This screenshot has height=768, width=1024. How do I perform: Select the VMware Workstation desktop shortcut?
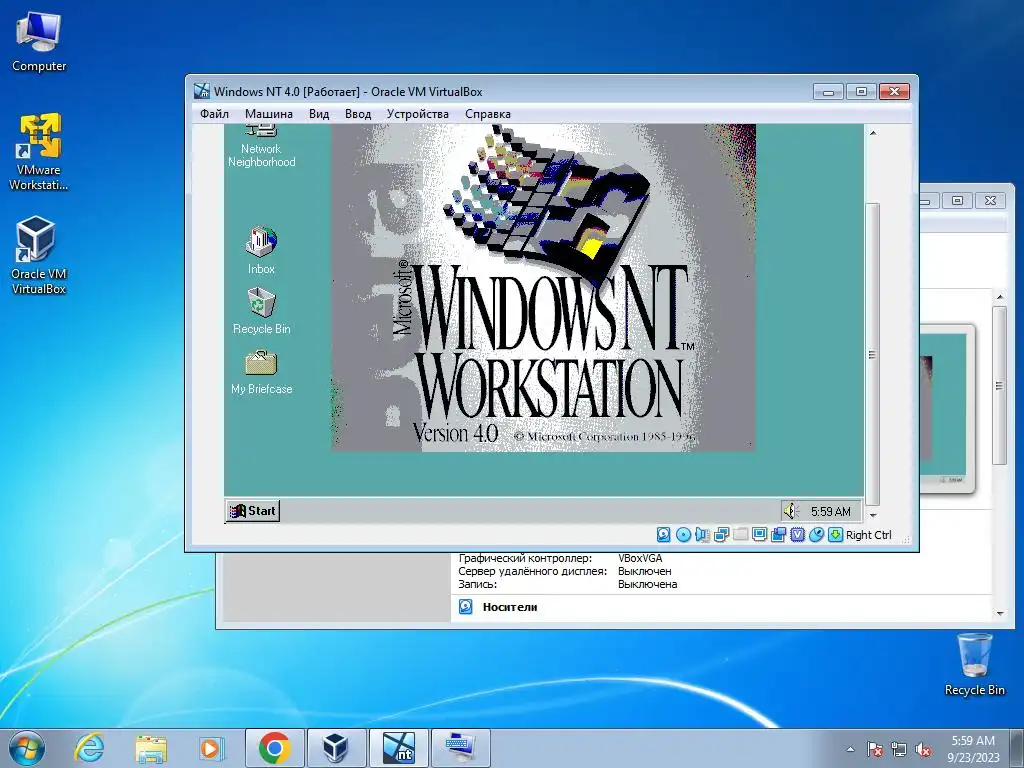(x=39, y=152)
